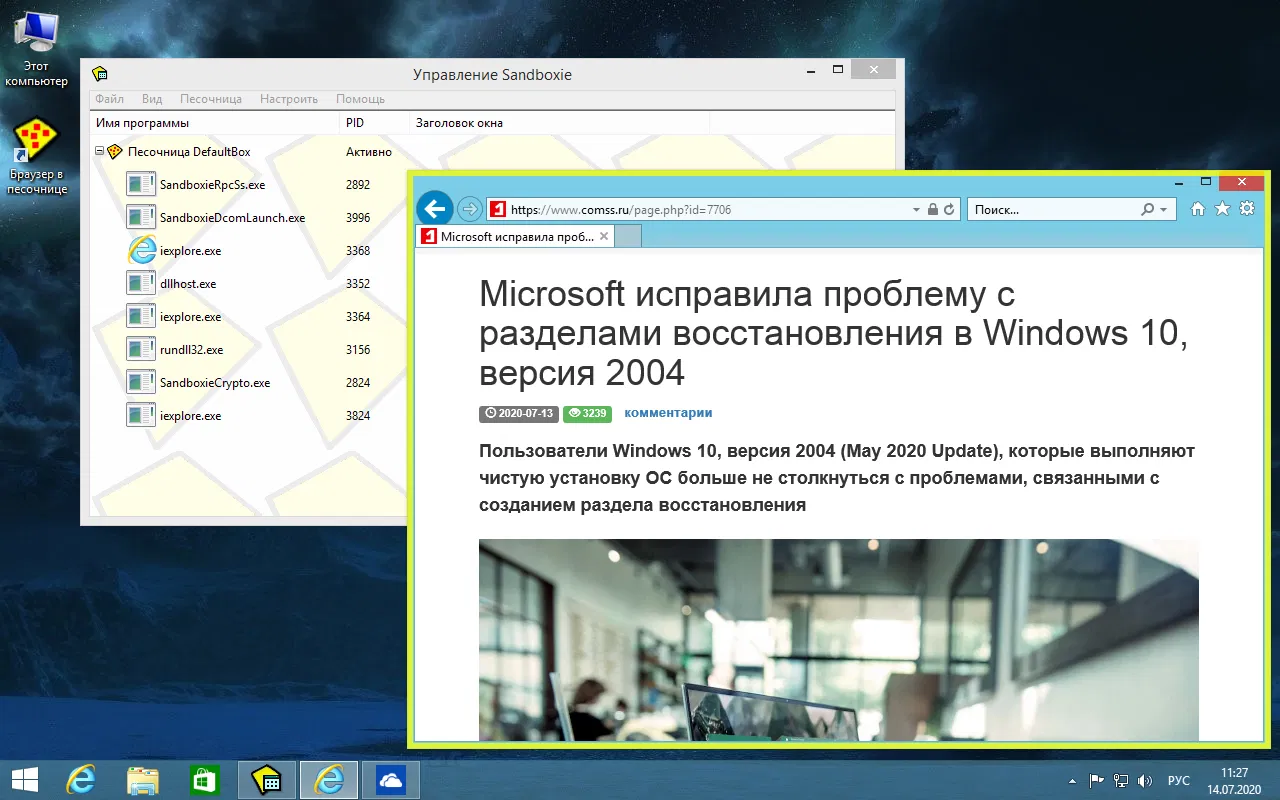Open the 'Вид' menu in Sandboxie
The image size is (1280, 800).
pyautogui.click(x=152, y=99)
